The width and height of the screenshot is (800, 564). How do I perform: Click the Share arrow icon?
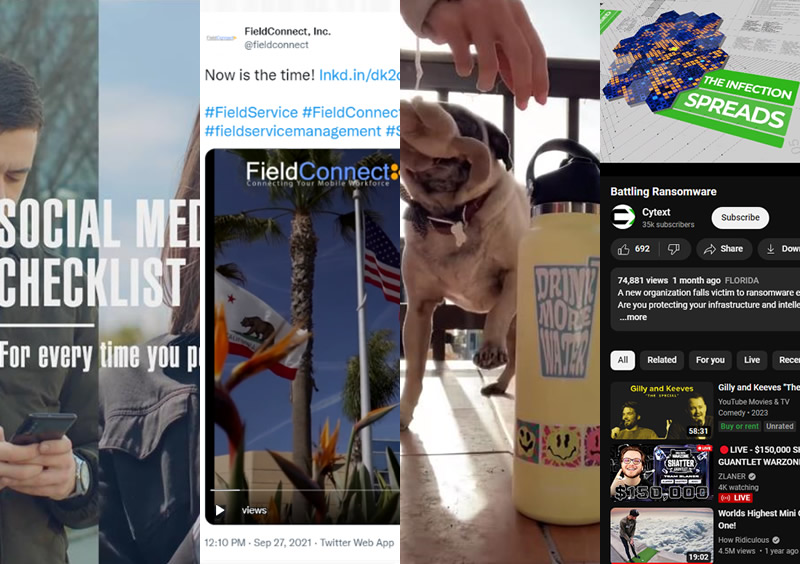point(709,249)
